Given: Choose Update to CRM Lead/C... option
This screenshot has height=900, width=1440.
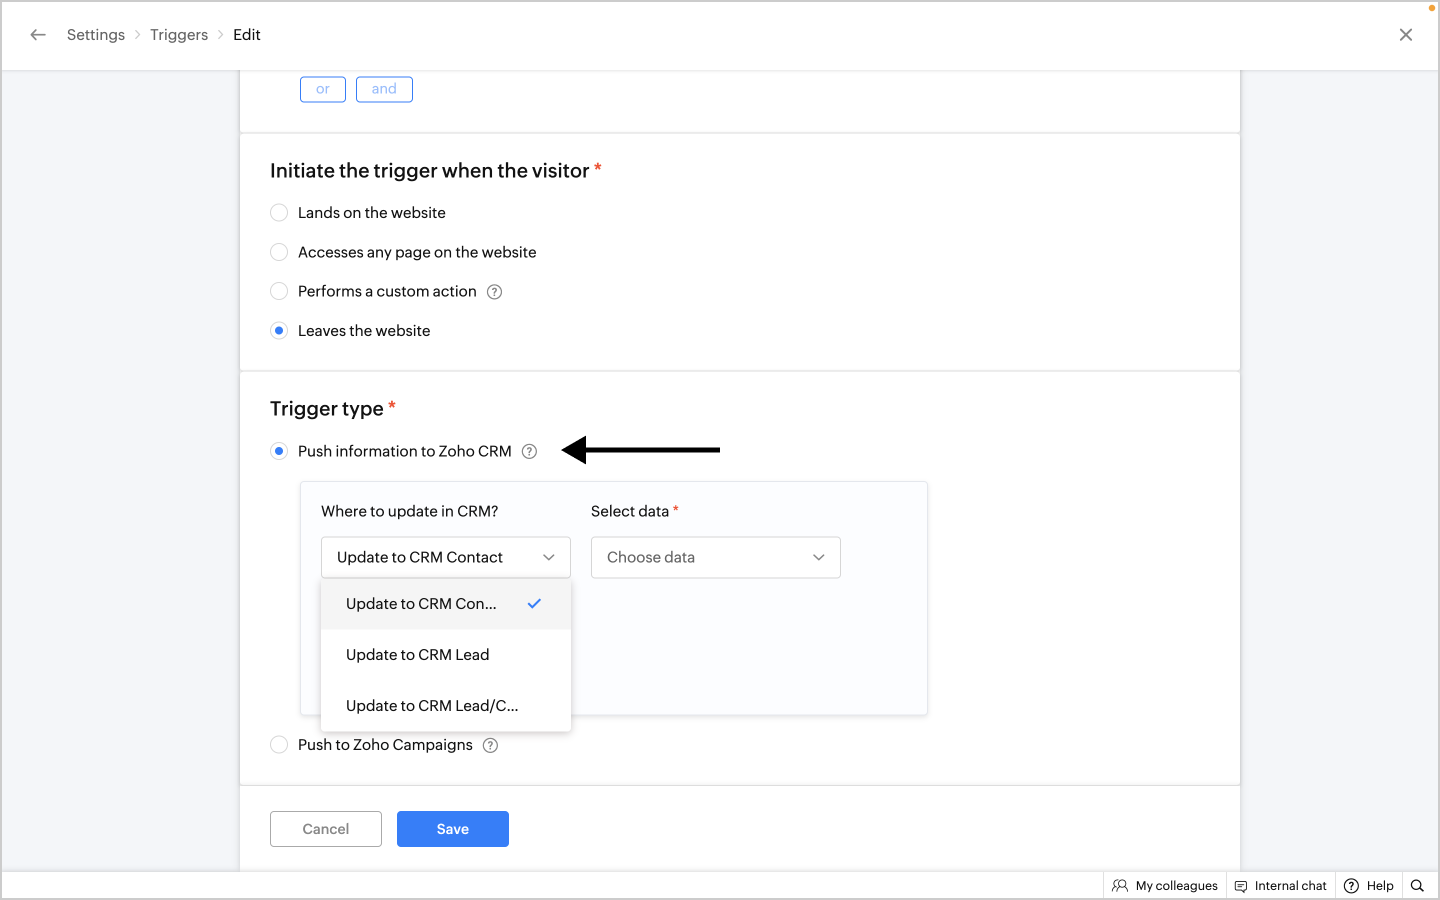Looking at the screenshot, I should [432, 706].
